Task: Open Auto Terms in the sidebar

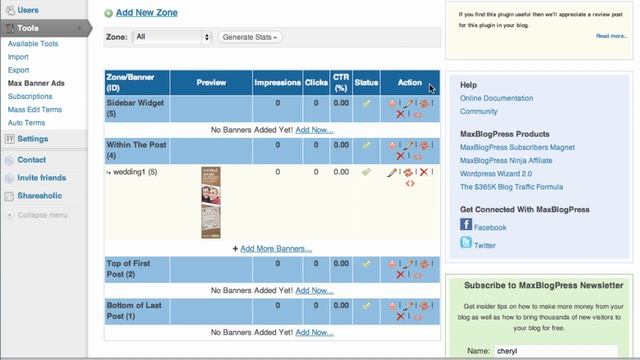Action: point(26,122)
